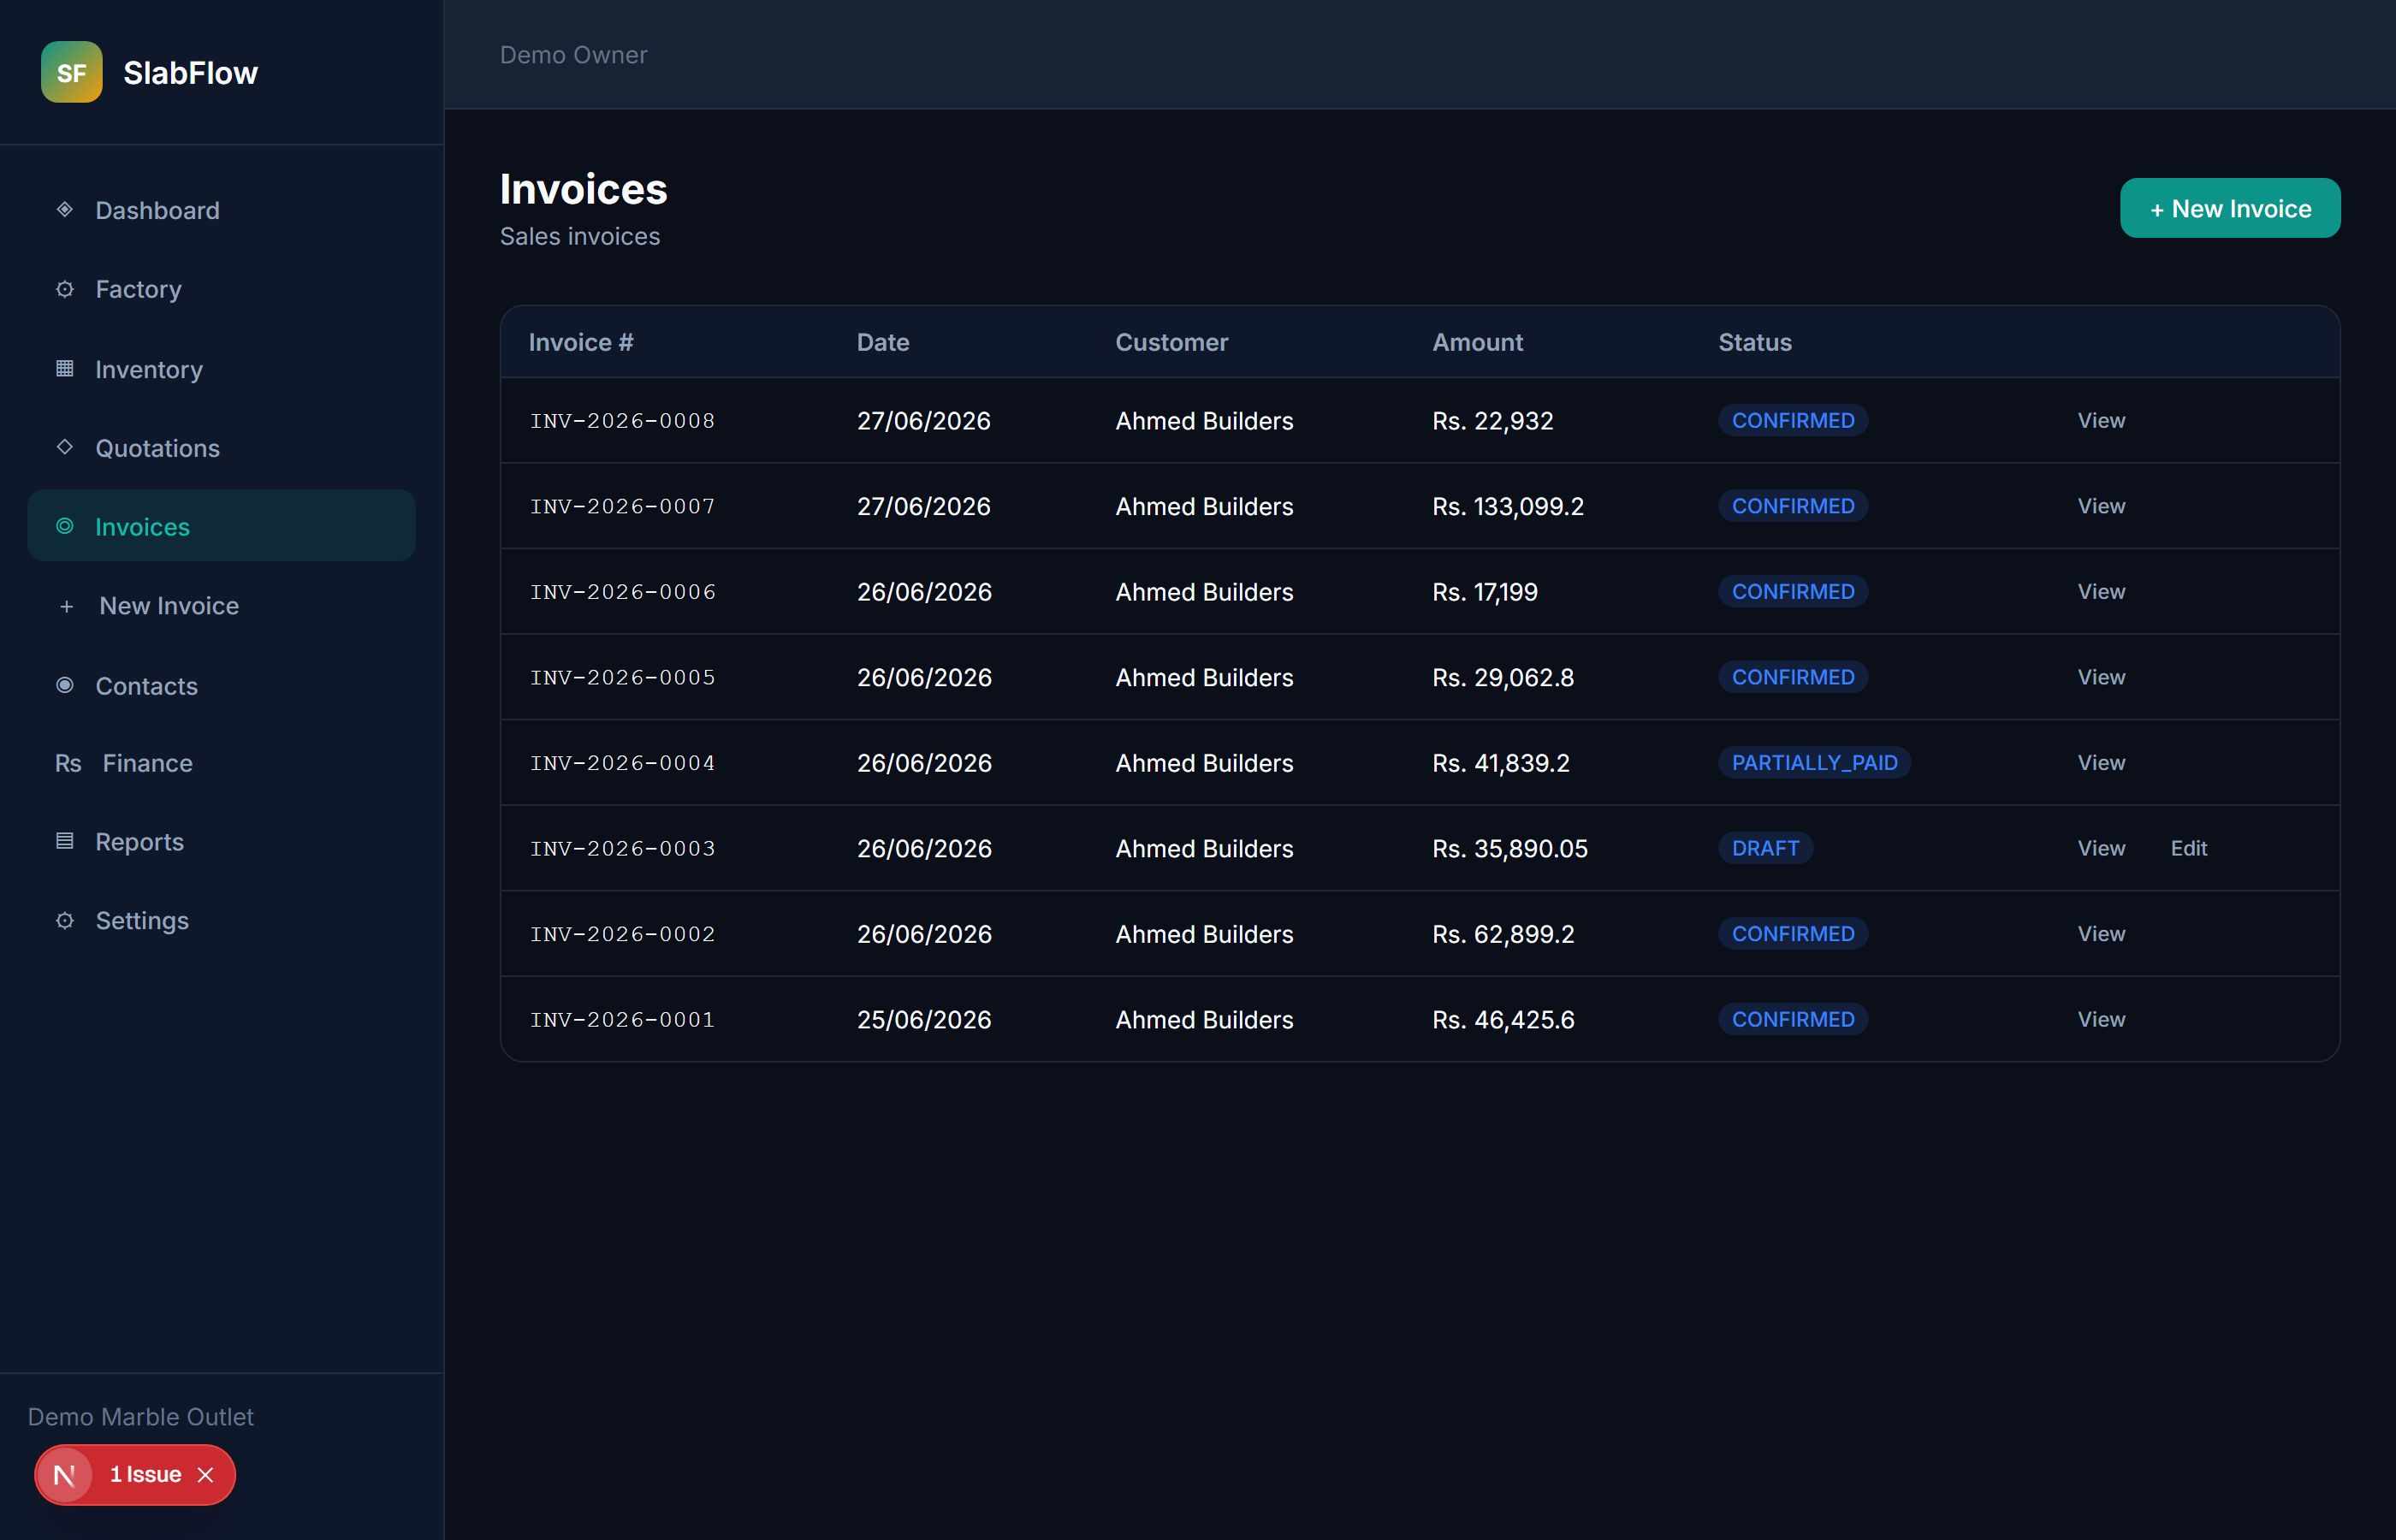This screenshot has height=1540, width=2396.
Task: View draft invoice INV-2026-0003
Action: [2101, 848]
